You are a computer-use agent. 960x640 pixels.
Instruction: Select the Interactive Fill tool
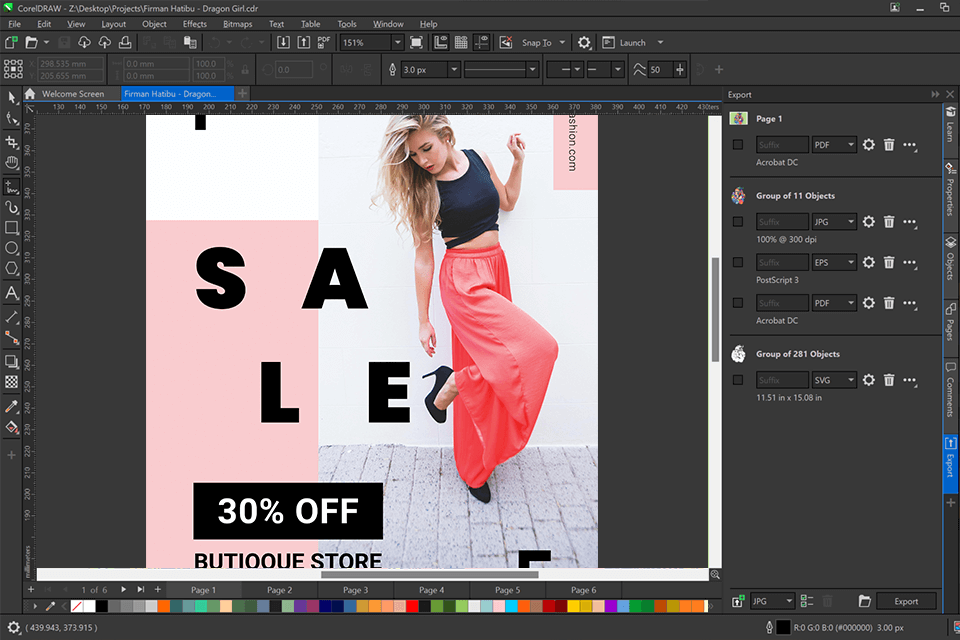coord(12,427)
